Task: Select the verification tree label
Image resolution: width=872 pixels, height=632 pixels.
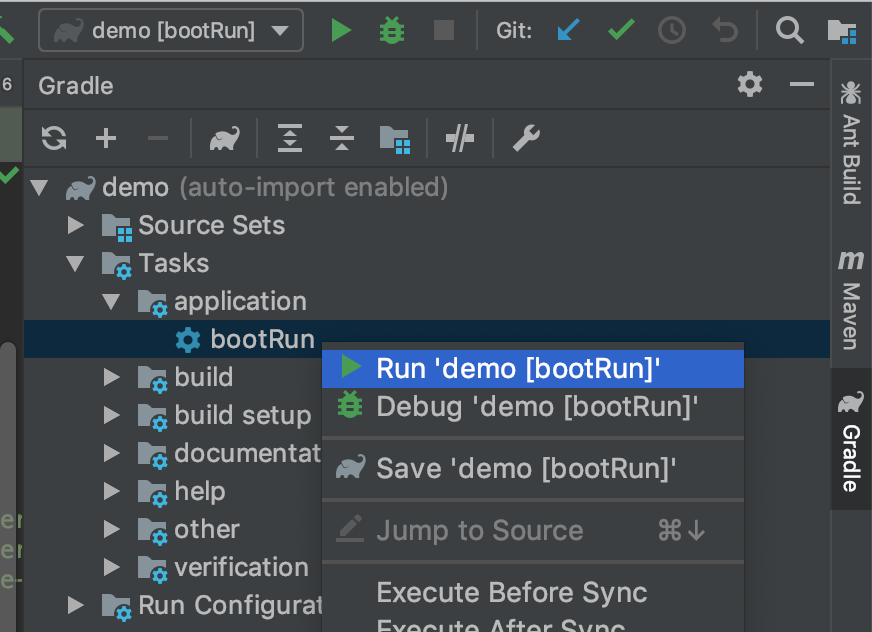Action: click(241, 567)
